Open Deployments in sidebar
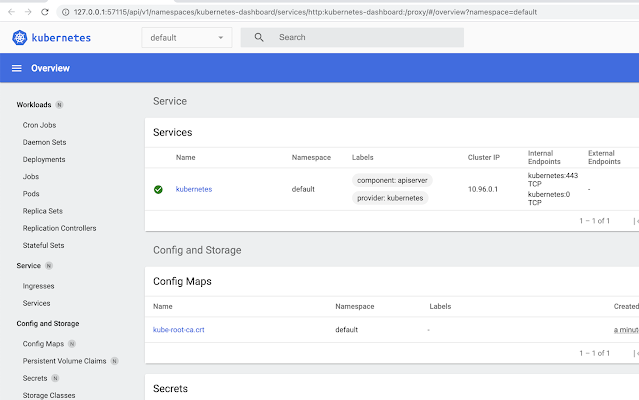The image size is (639, 400). 44,159
